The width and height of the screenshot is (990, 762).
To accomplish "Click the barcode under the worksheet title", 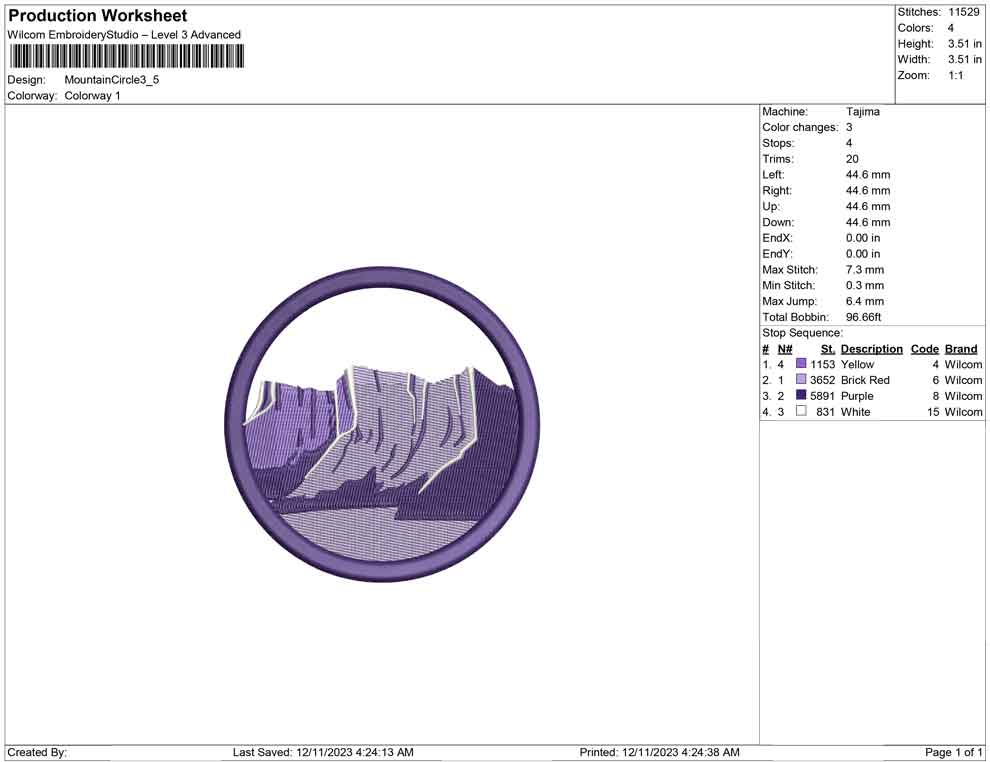I will (126, 57).
